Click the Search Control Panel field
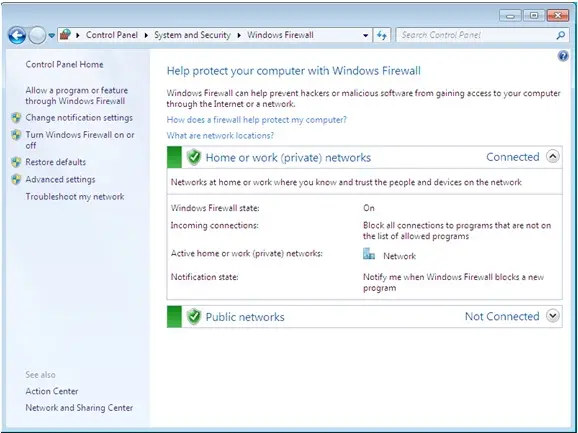This screenshot has width=578, height=433. coord(477,35)
